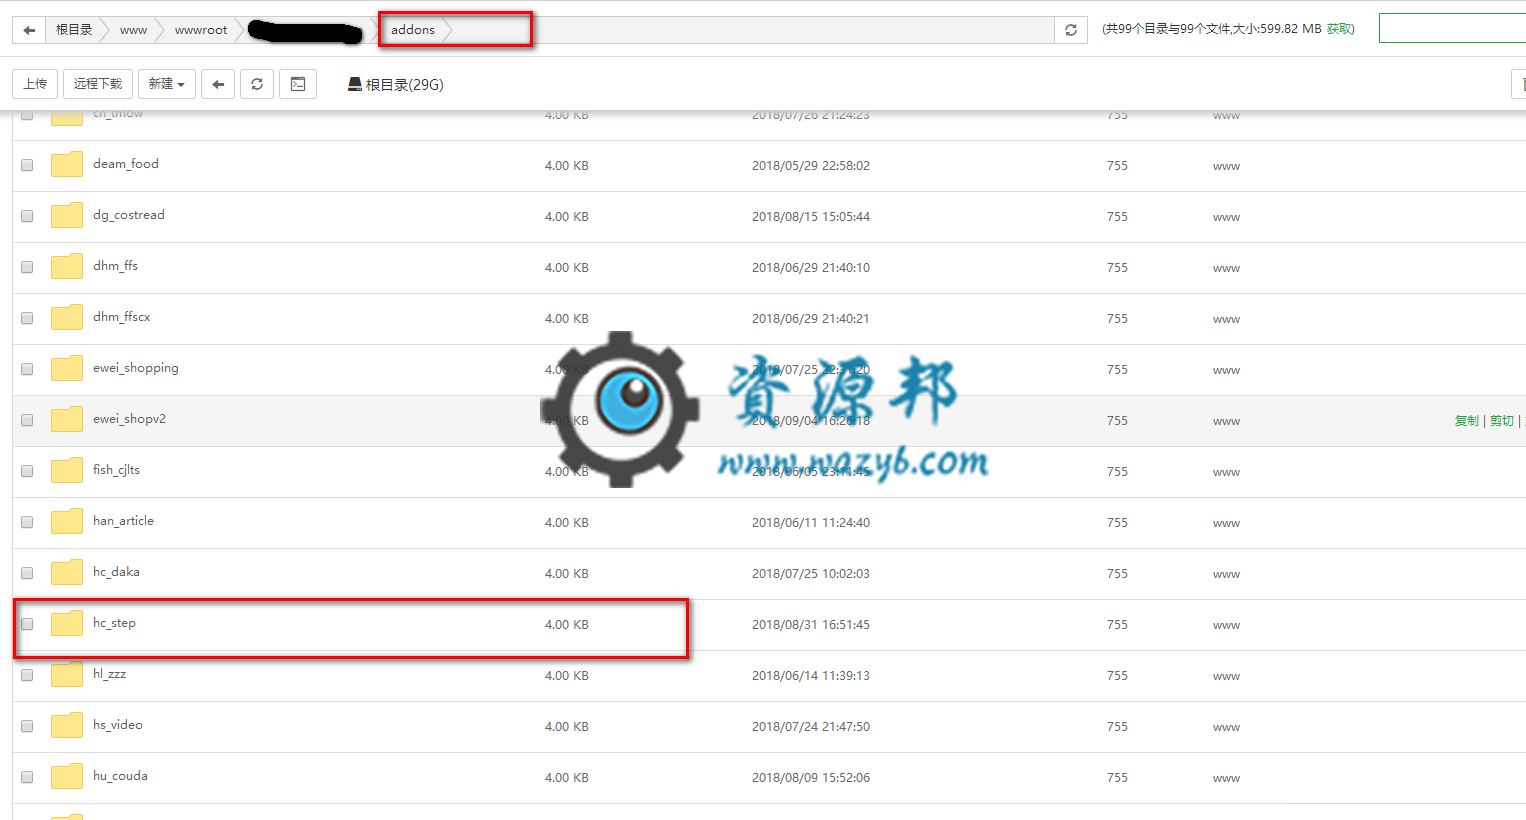The width and height of the screenshot is (1526, 820).
Task: Tick the checkbox for hs_video
Action: tap(27, 726)
